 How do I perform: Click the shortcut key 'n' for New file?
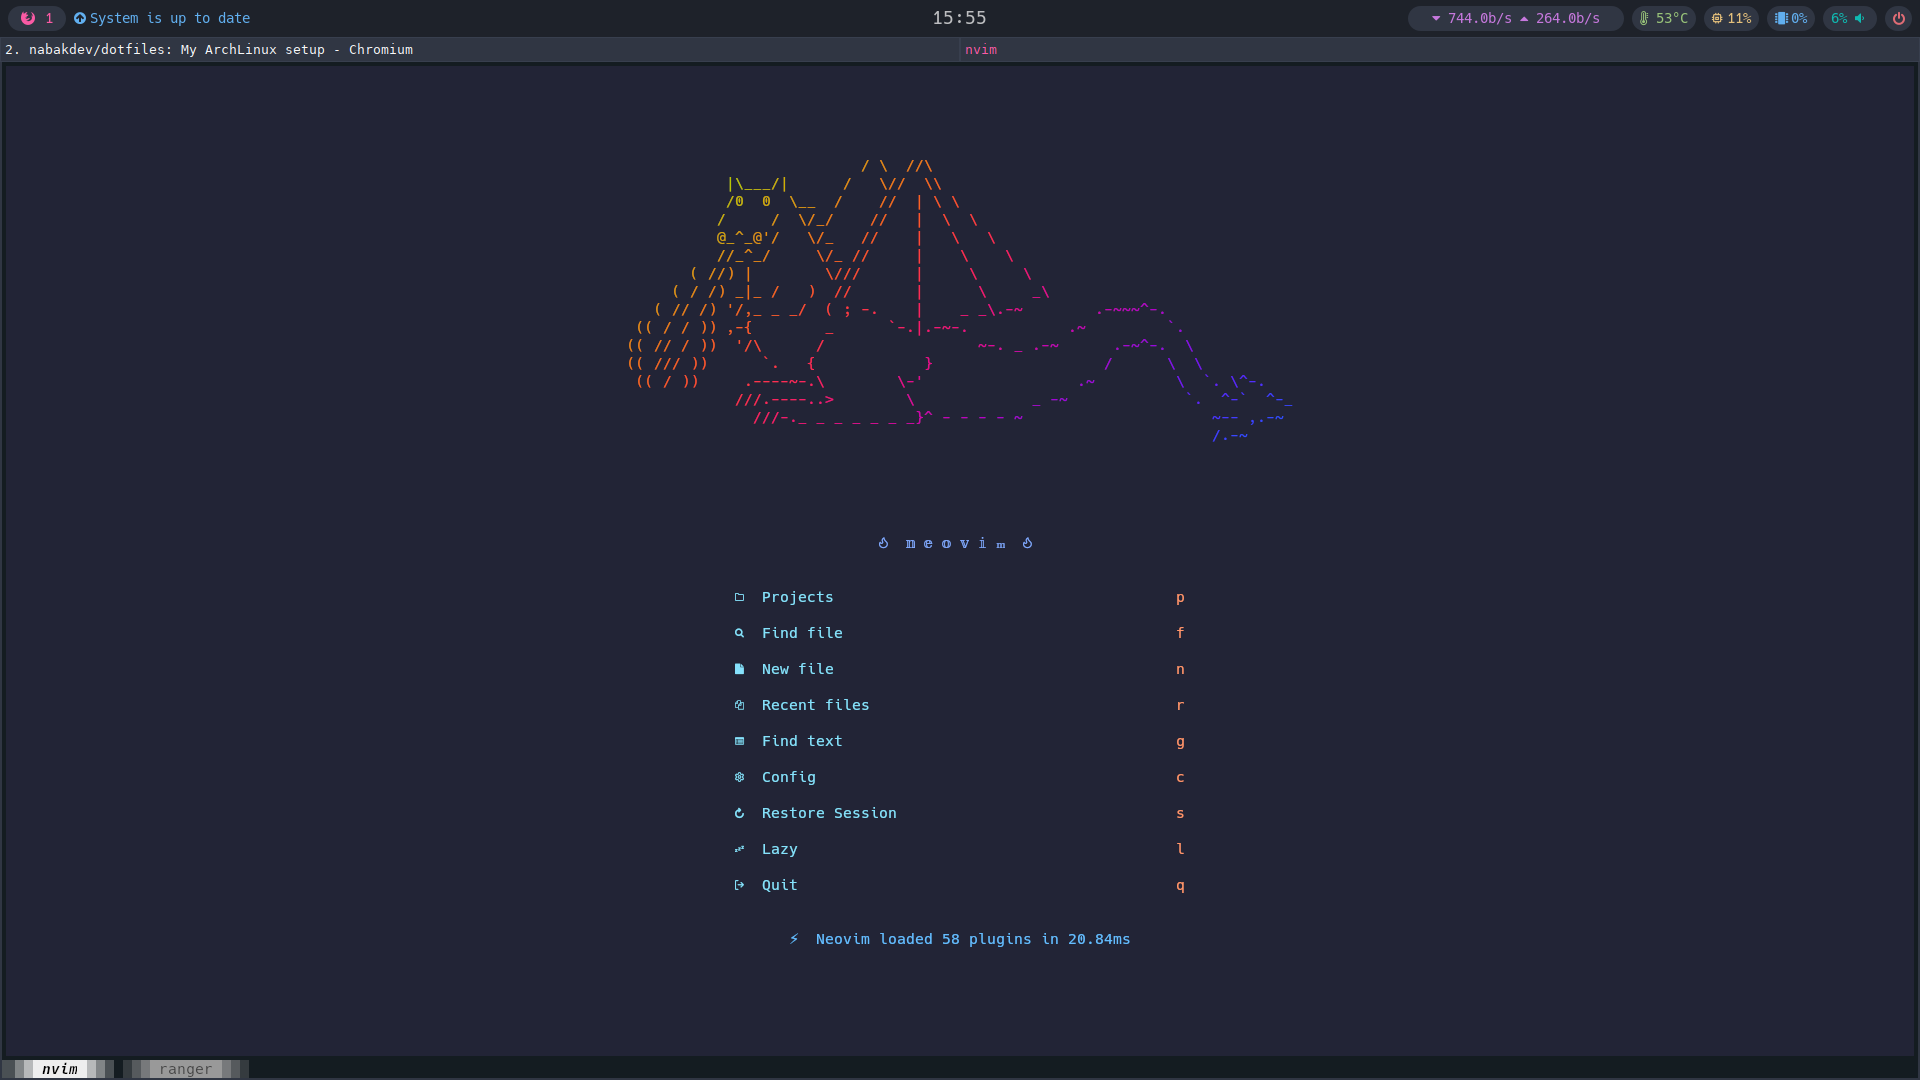click(1180, 669)
